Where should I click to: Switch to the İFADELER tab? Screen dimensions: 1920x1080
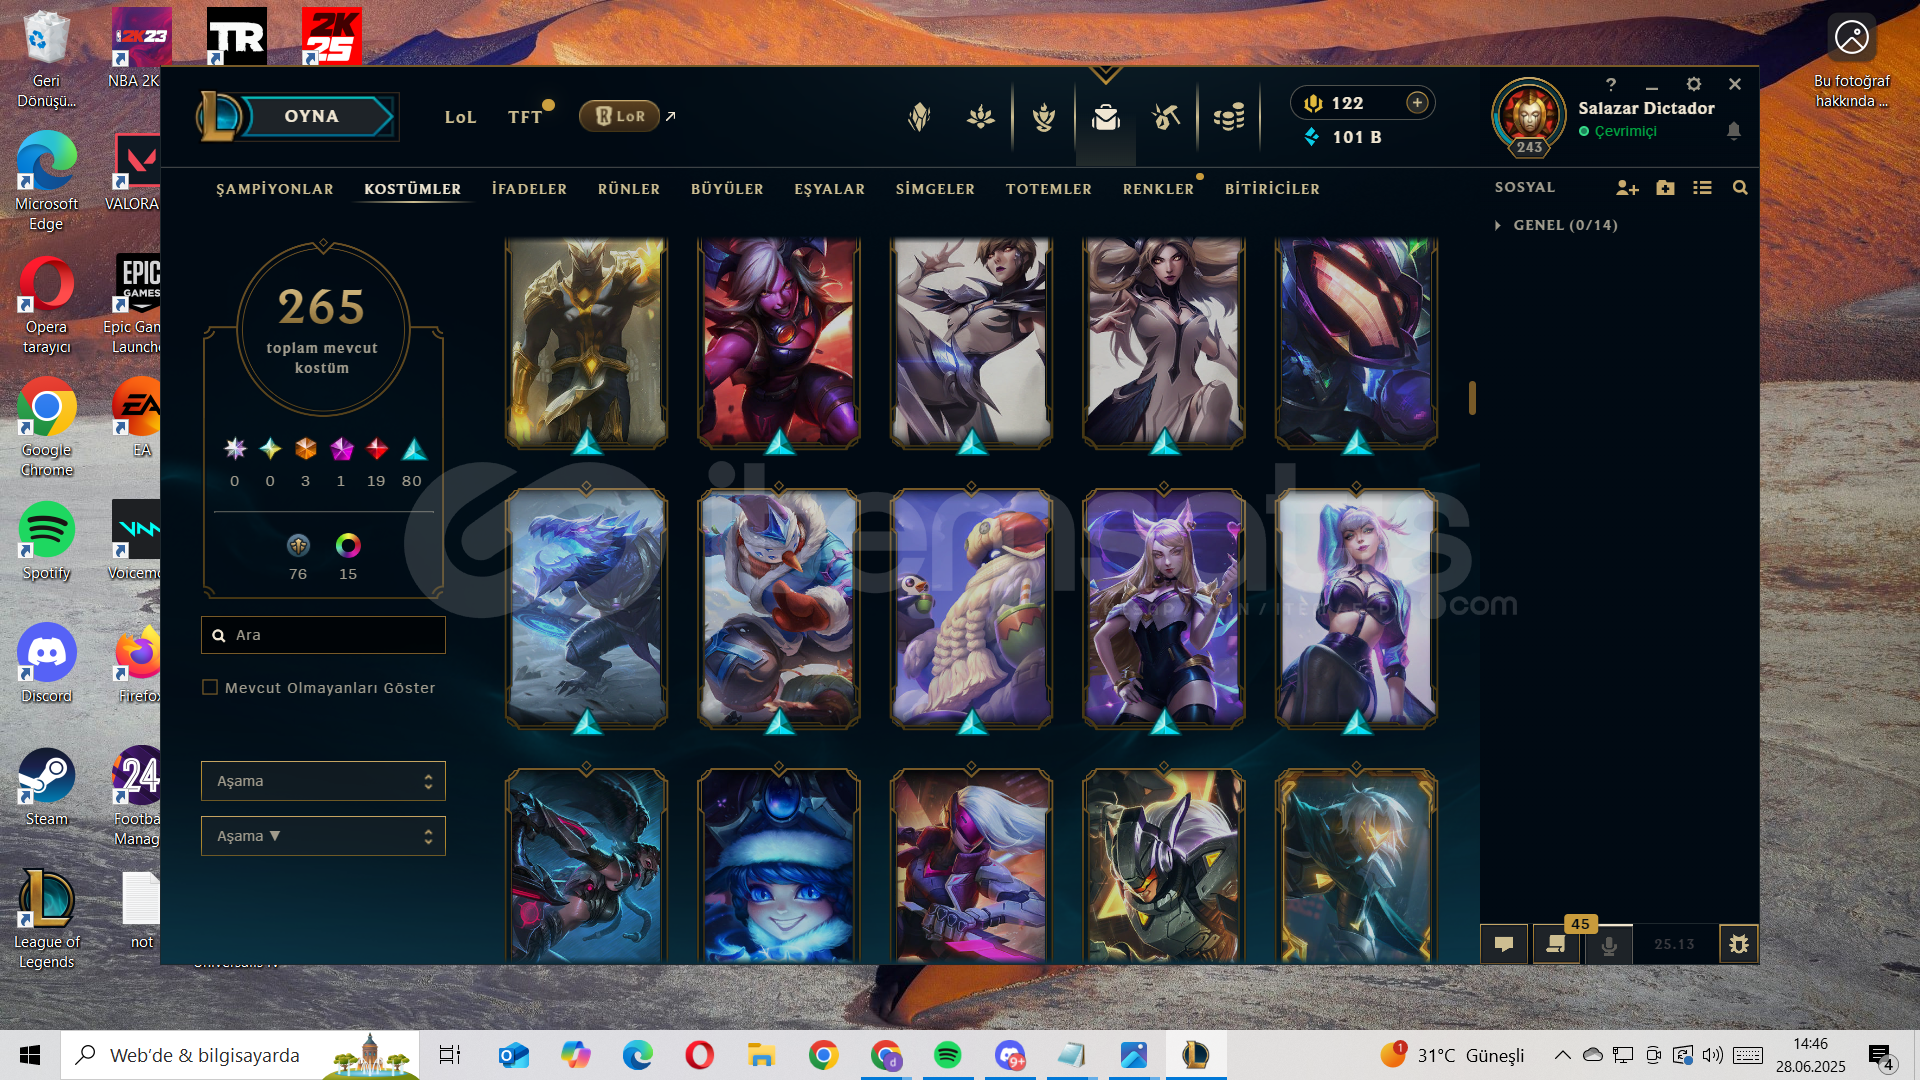pyautogui.click(x=530, y=189)
